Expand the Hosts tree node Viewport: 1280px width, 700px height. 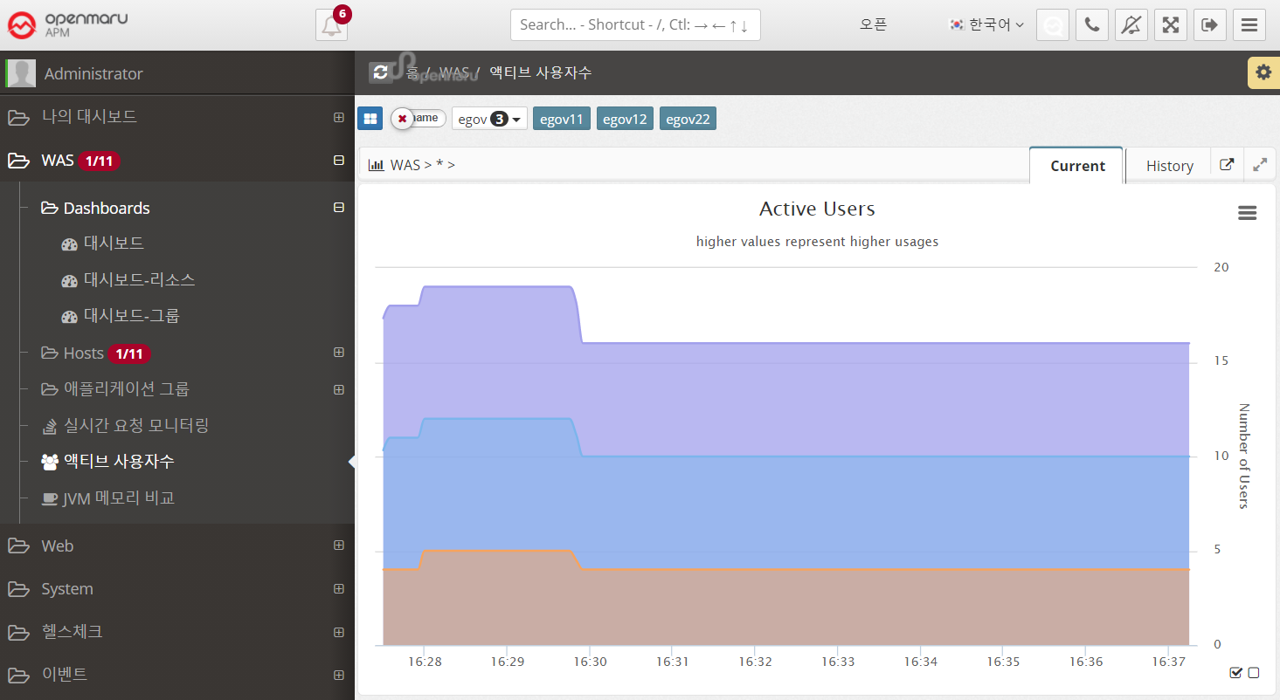tap(339, 353)
